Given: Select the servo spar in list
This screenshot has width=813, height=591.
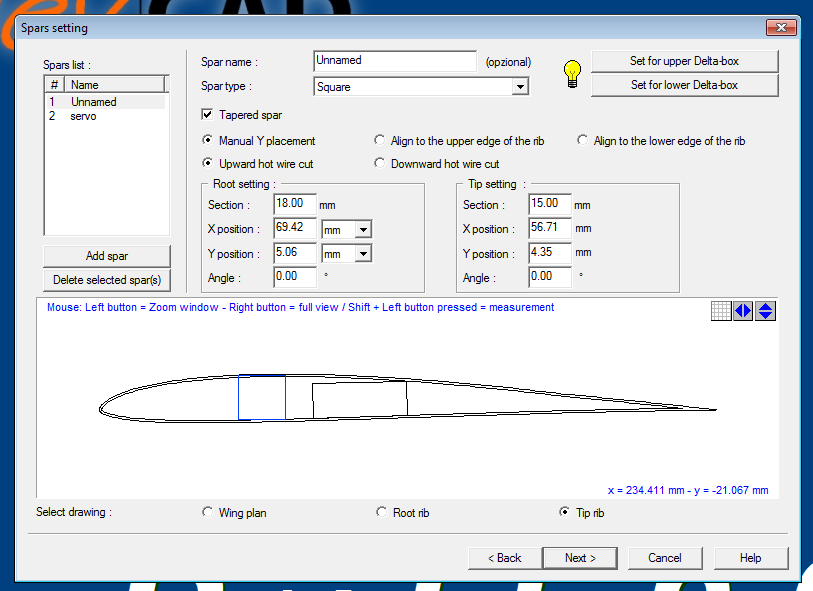Looking at the screenshot, I should tap(83, 116).
